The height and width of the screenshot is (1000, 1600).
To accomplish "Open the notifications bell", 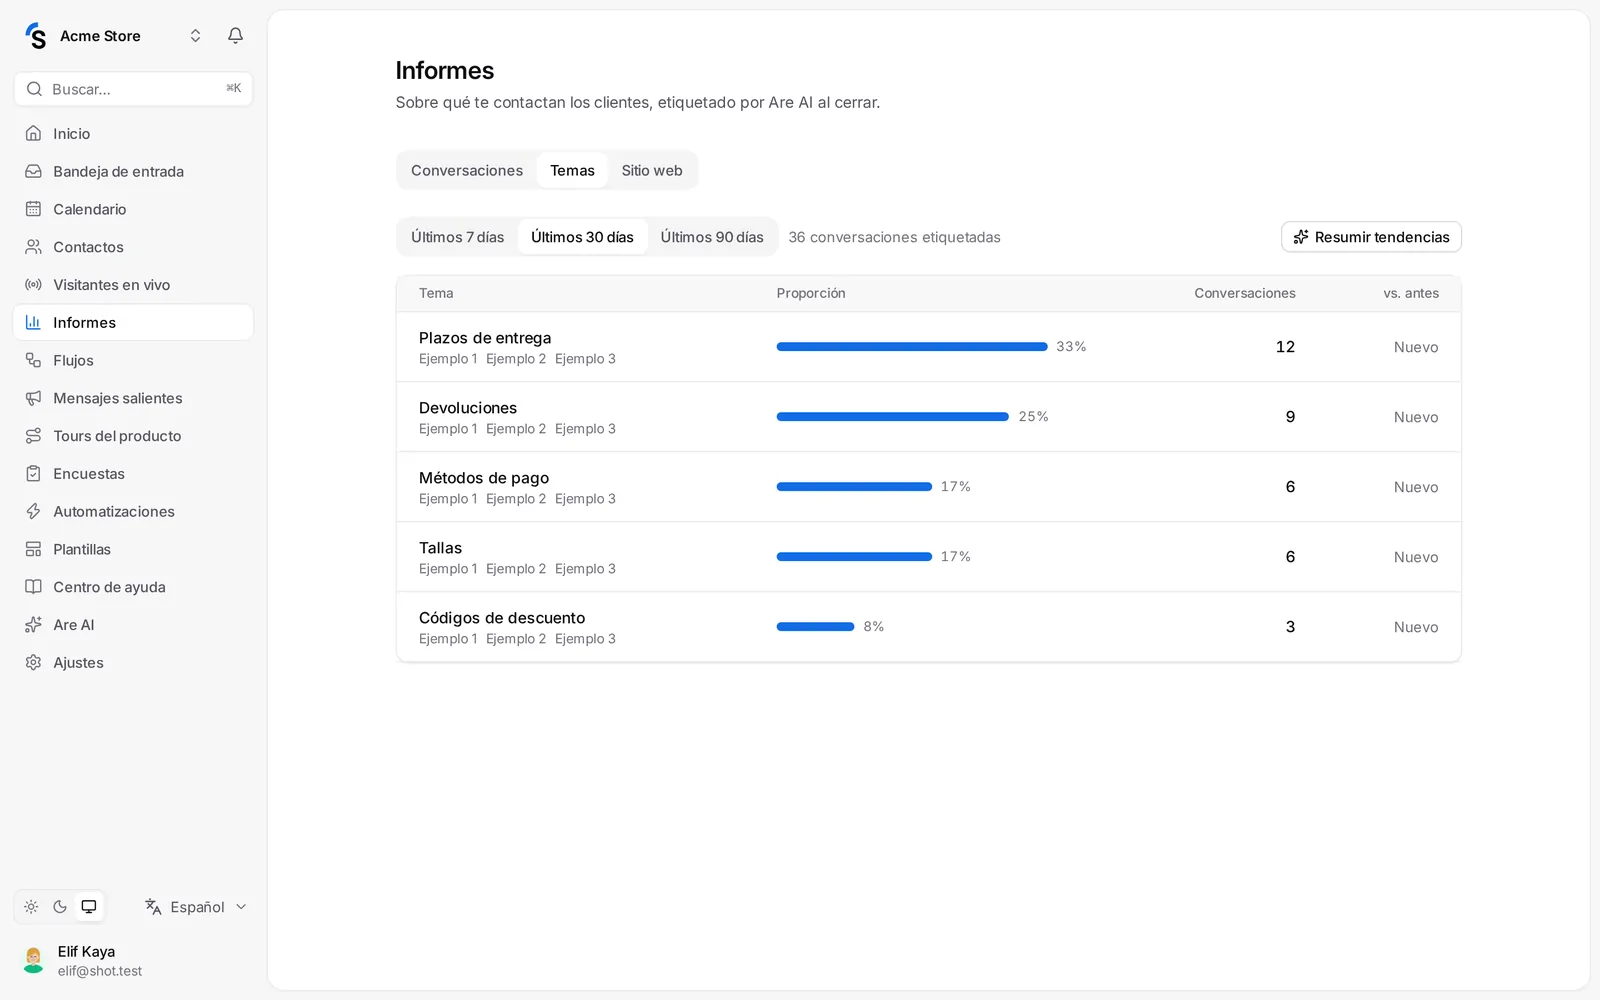I will pos(235,36).
